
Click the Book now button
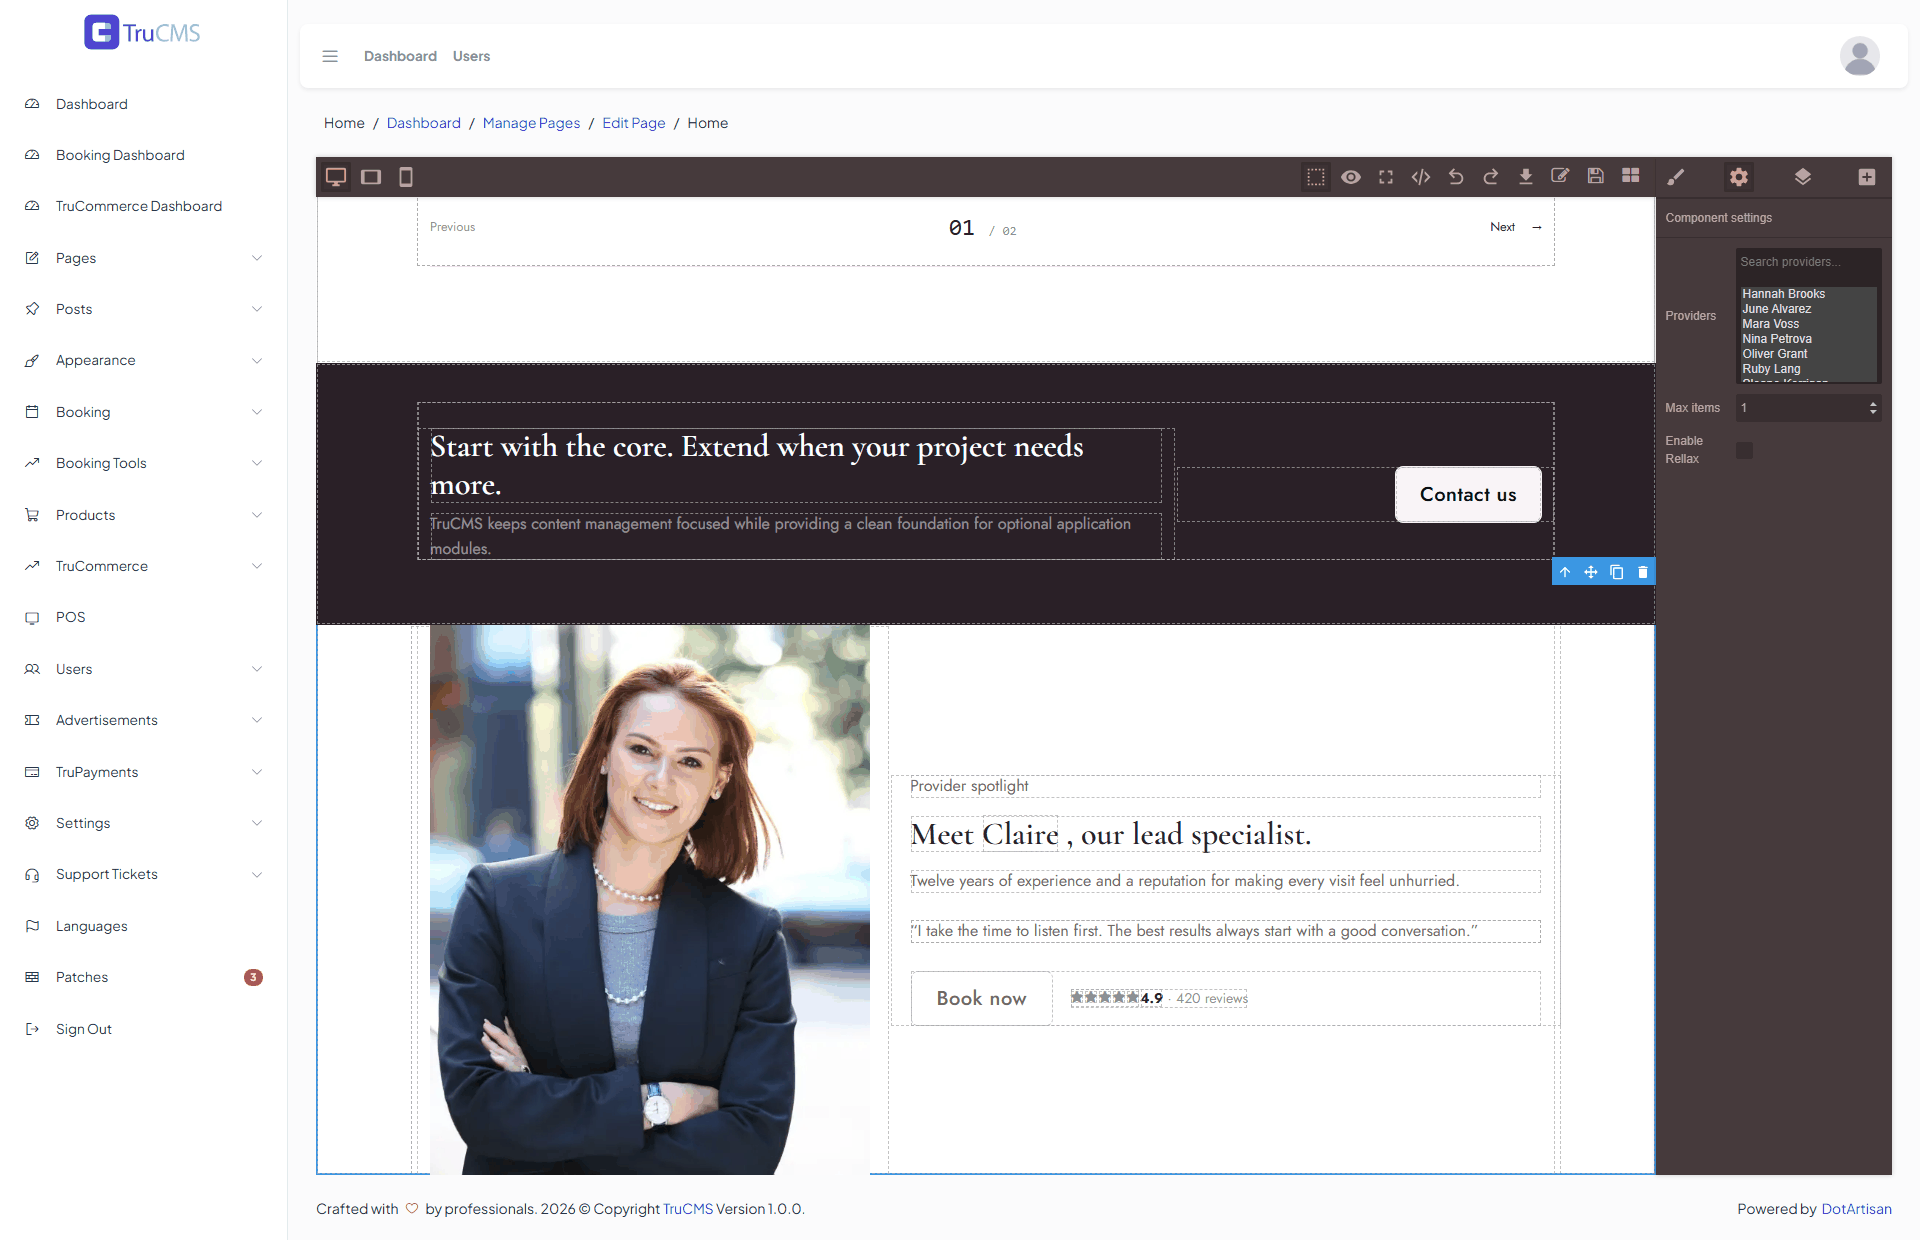tap(981, 998)
